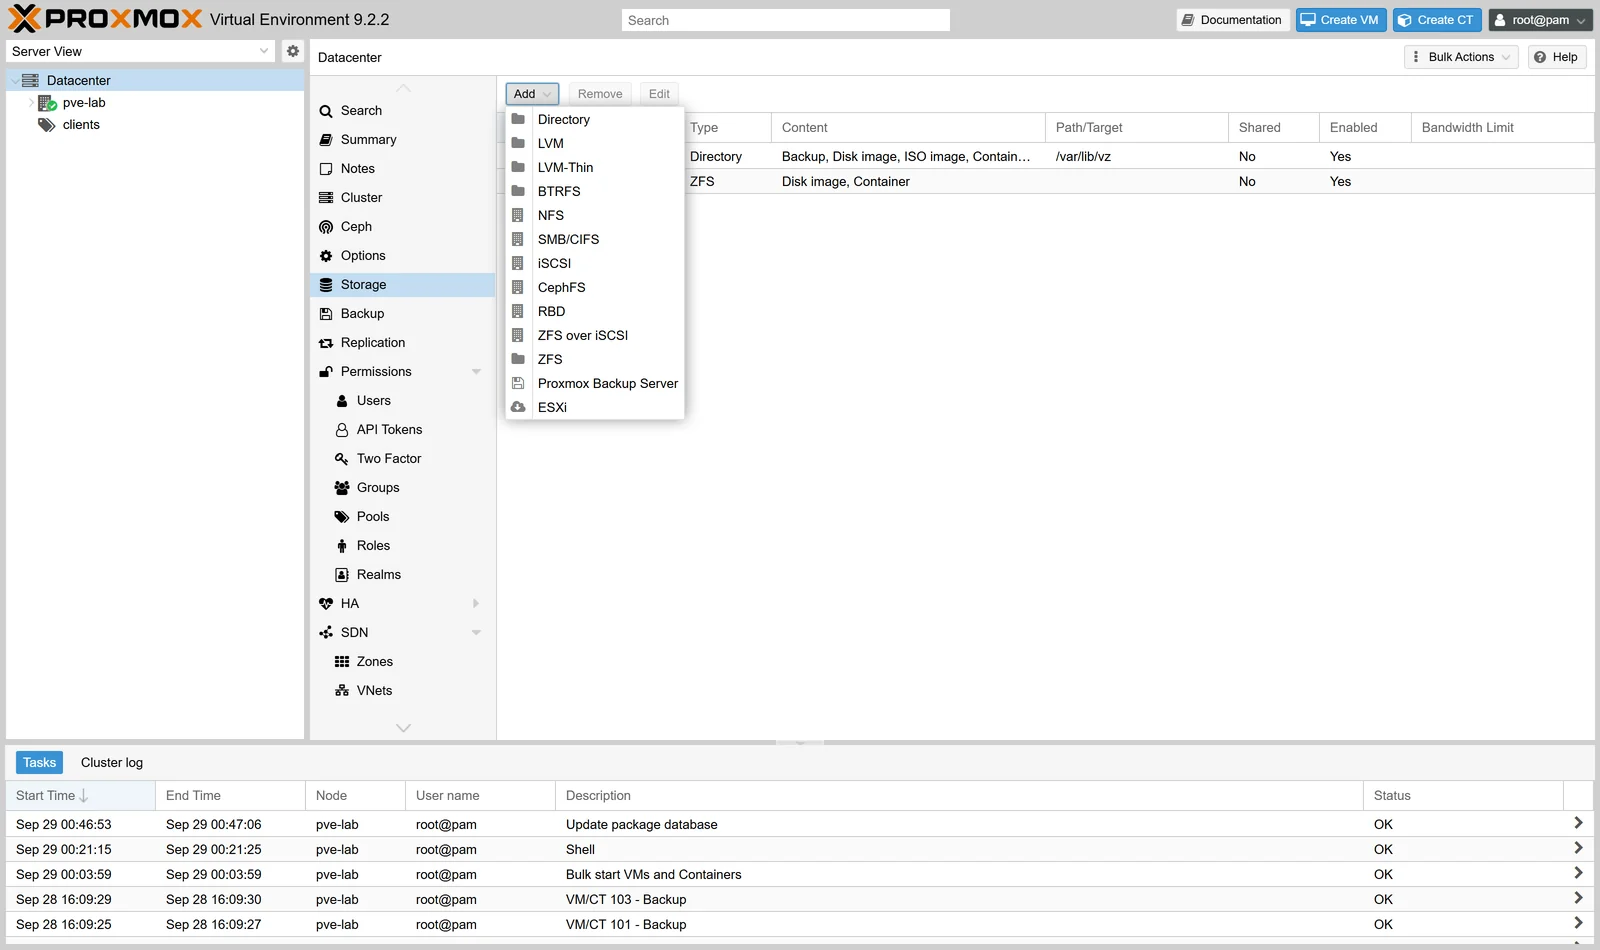This screenshot has height=950, width=1600.
Task: Open Zones via its grid icon
Action: pos(342,662)
